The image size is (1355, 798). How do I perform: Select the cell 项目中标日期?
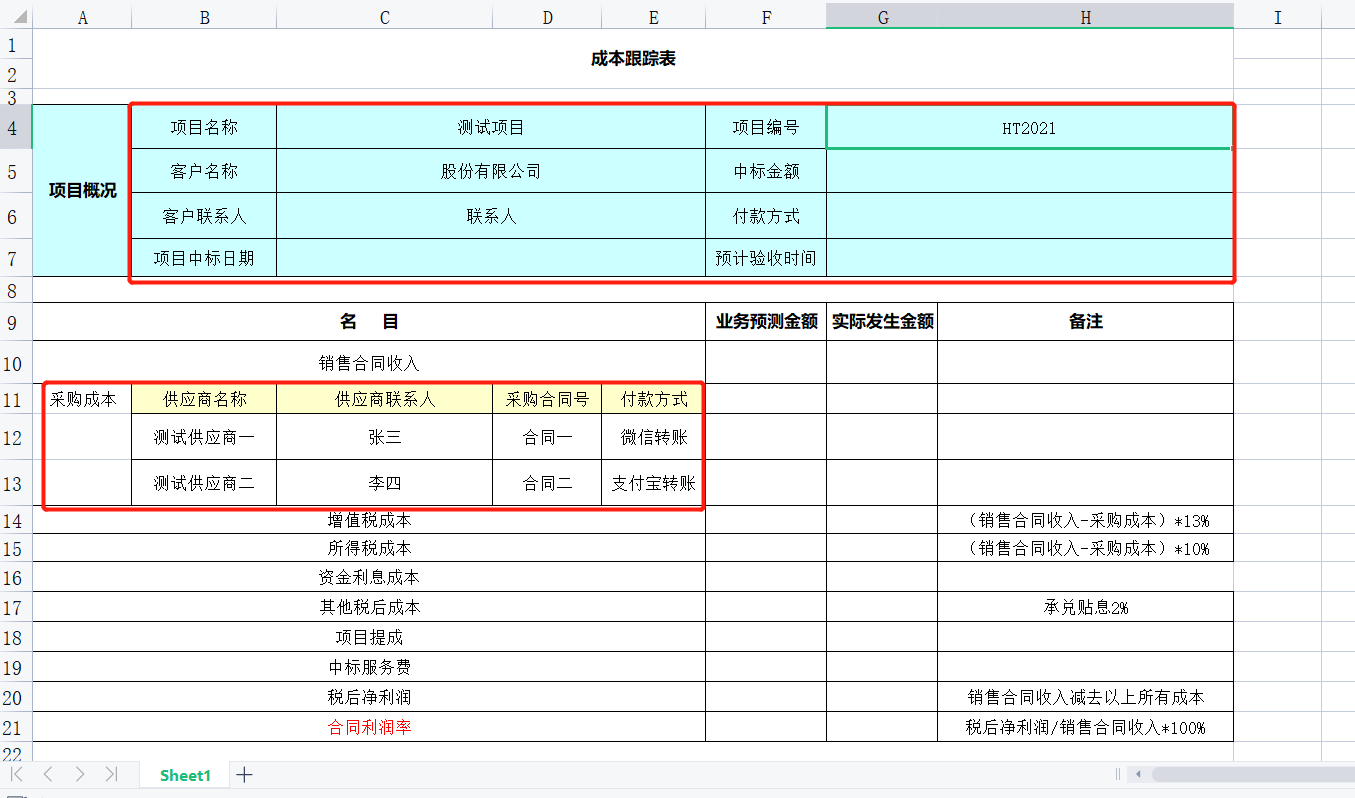click(204, 258)
